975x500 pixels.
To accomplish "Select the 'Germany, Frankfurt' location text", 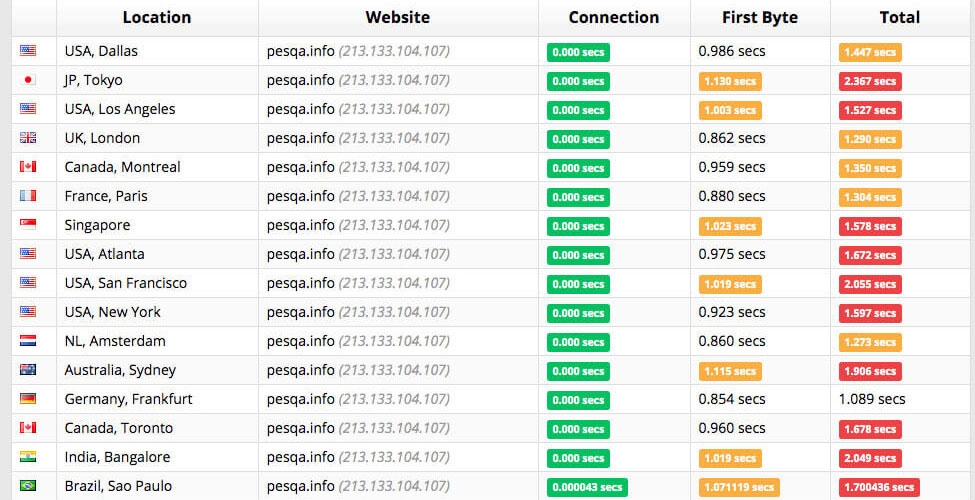I will [129, 399].
